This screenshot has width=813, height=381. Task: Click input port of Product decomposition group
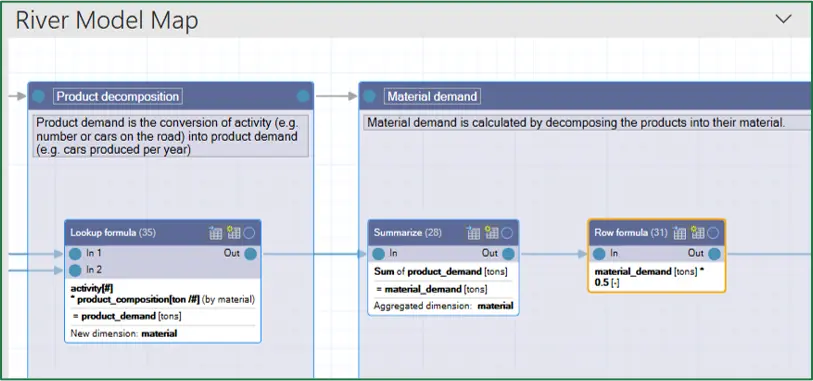click(38, 96)
